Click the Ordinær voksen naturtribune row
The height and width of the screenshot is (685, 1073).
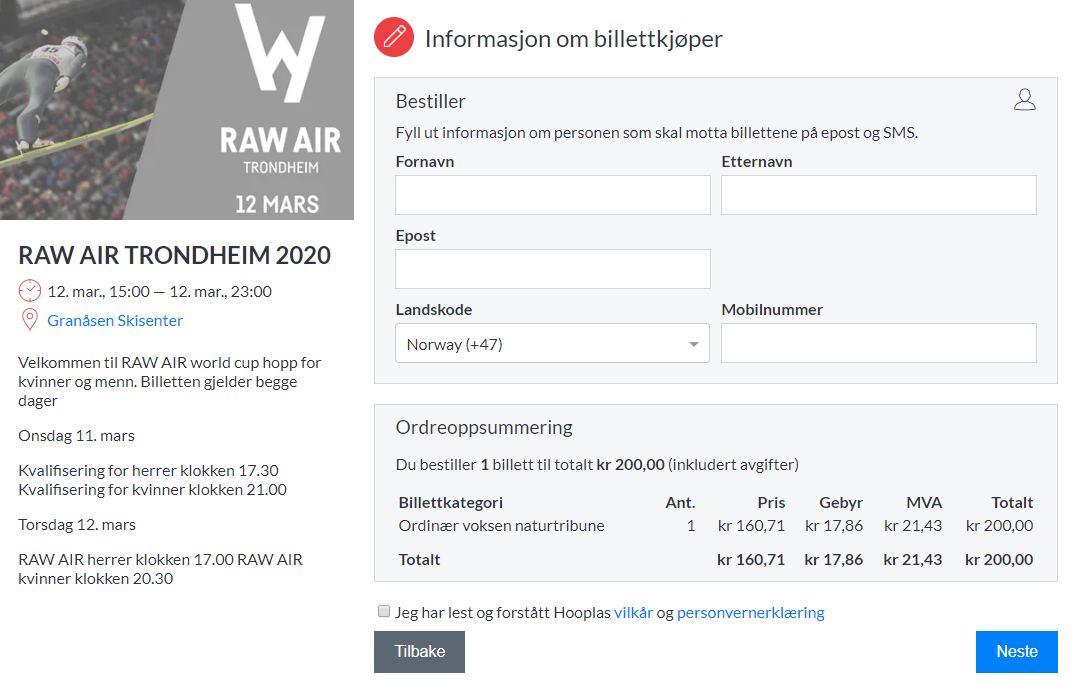[501, 526]
